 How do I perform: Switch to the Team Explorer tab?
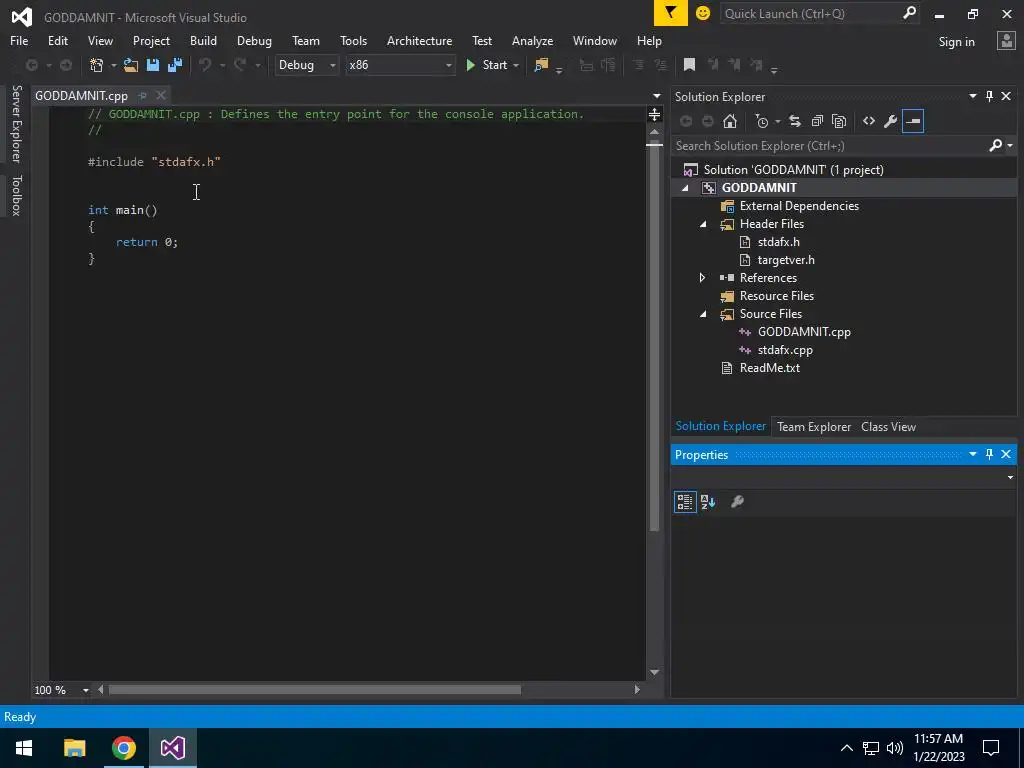(814, 426)
